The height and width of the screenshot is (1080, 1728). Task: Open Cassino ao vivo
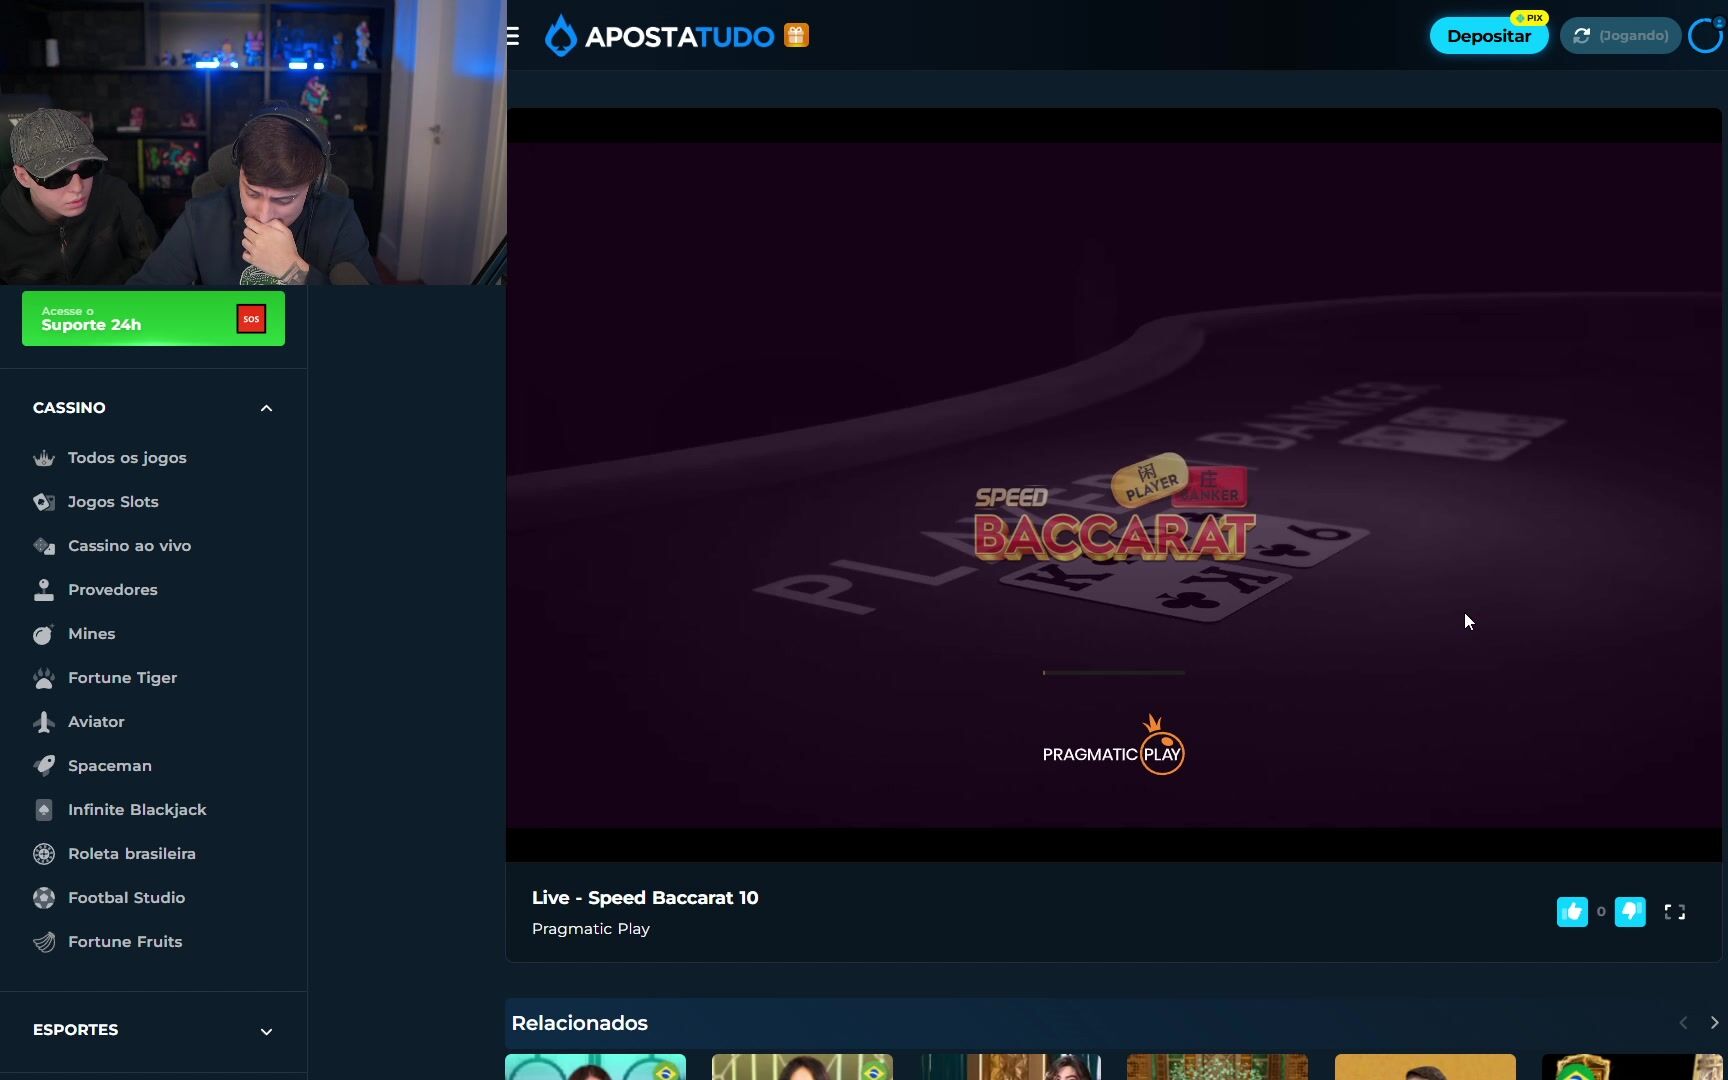point(129,546)
